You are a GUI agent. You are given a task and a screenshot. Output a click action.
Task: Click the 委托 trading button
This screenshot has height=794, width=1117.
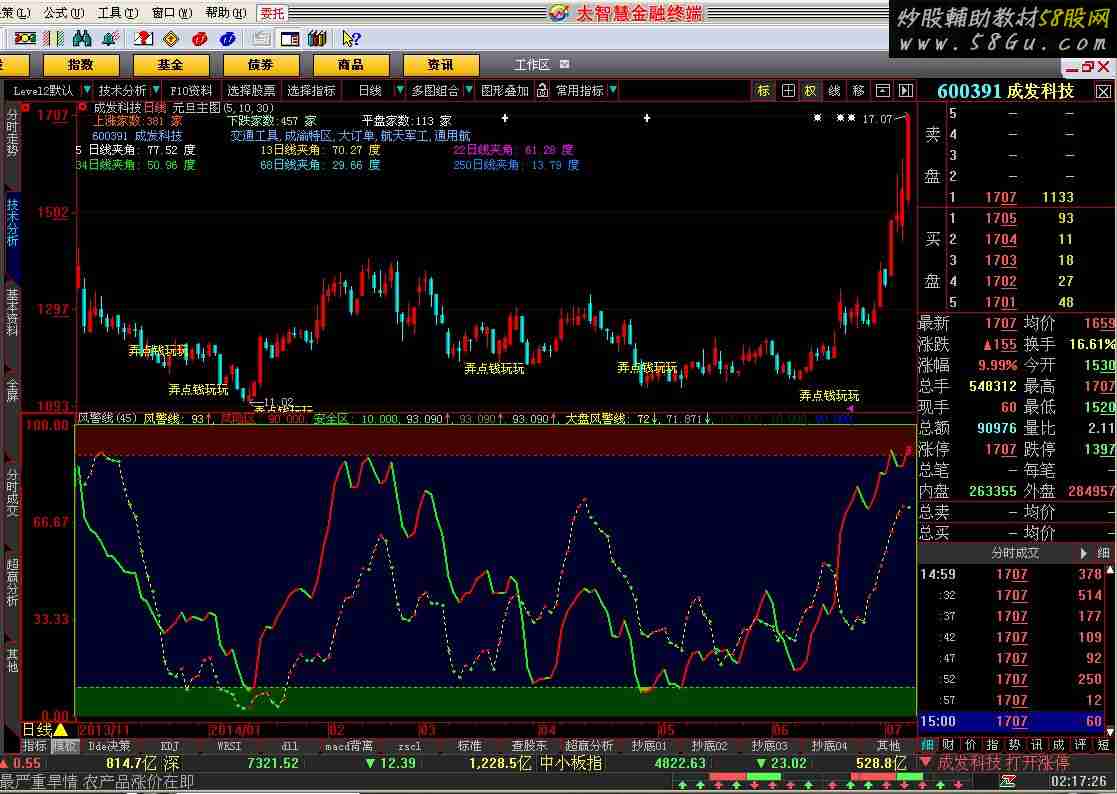(271, 13)
